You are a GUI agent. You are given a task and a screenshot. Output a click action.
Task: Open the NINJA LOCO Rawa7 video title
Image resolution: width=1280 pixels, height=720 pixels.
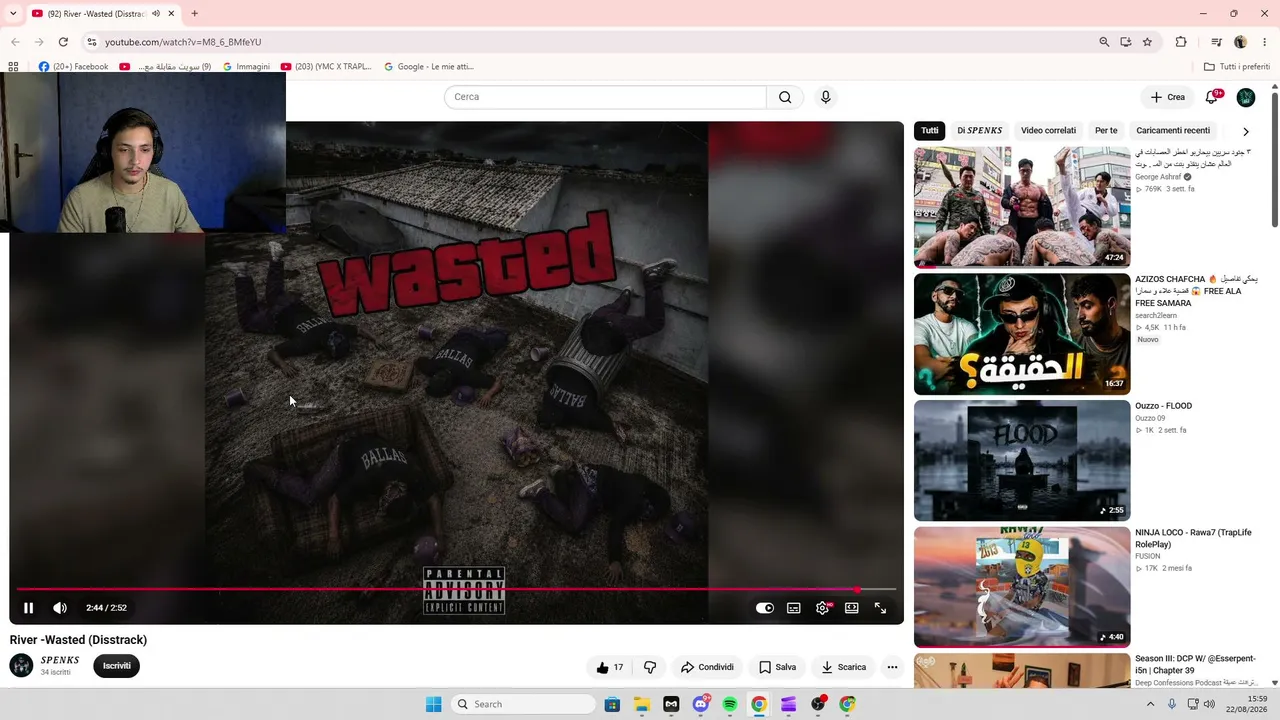(1193, 538)
